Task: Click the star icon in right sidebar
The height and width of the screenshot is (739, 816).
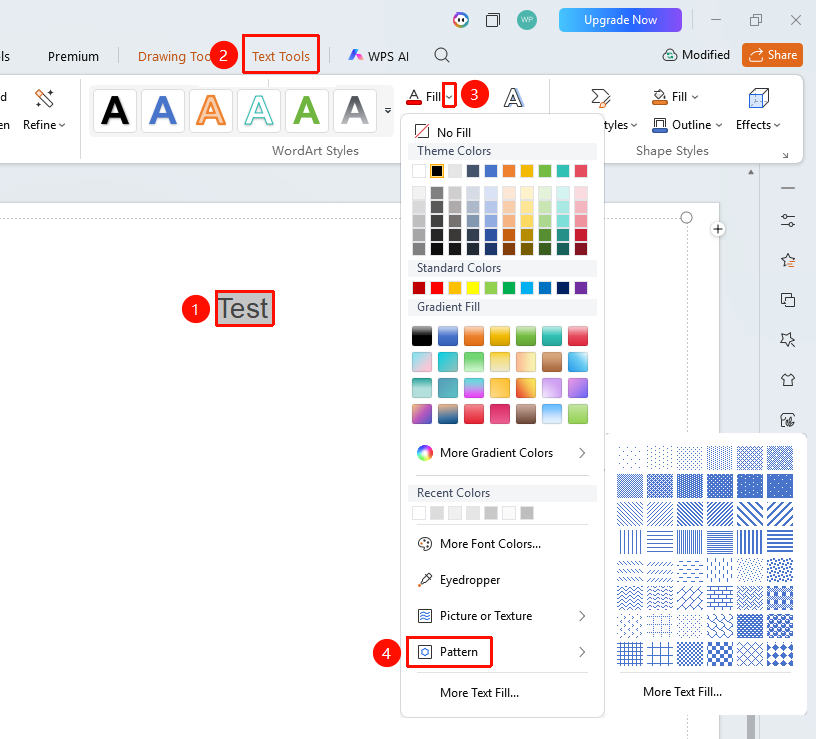Action: pos(788,260)
